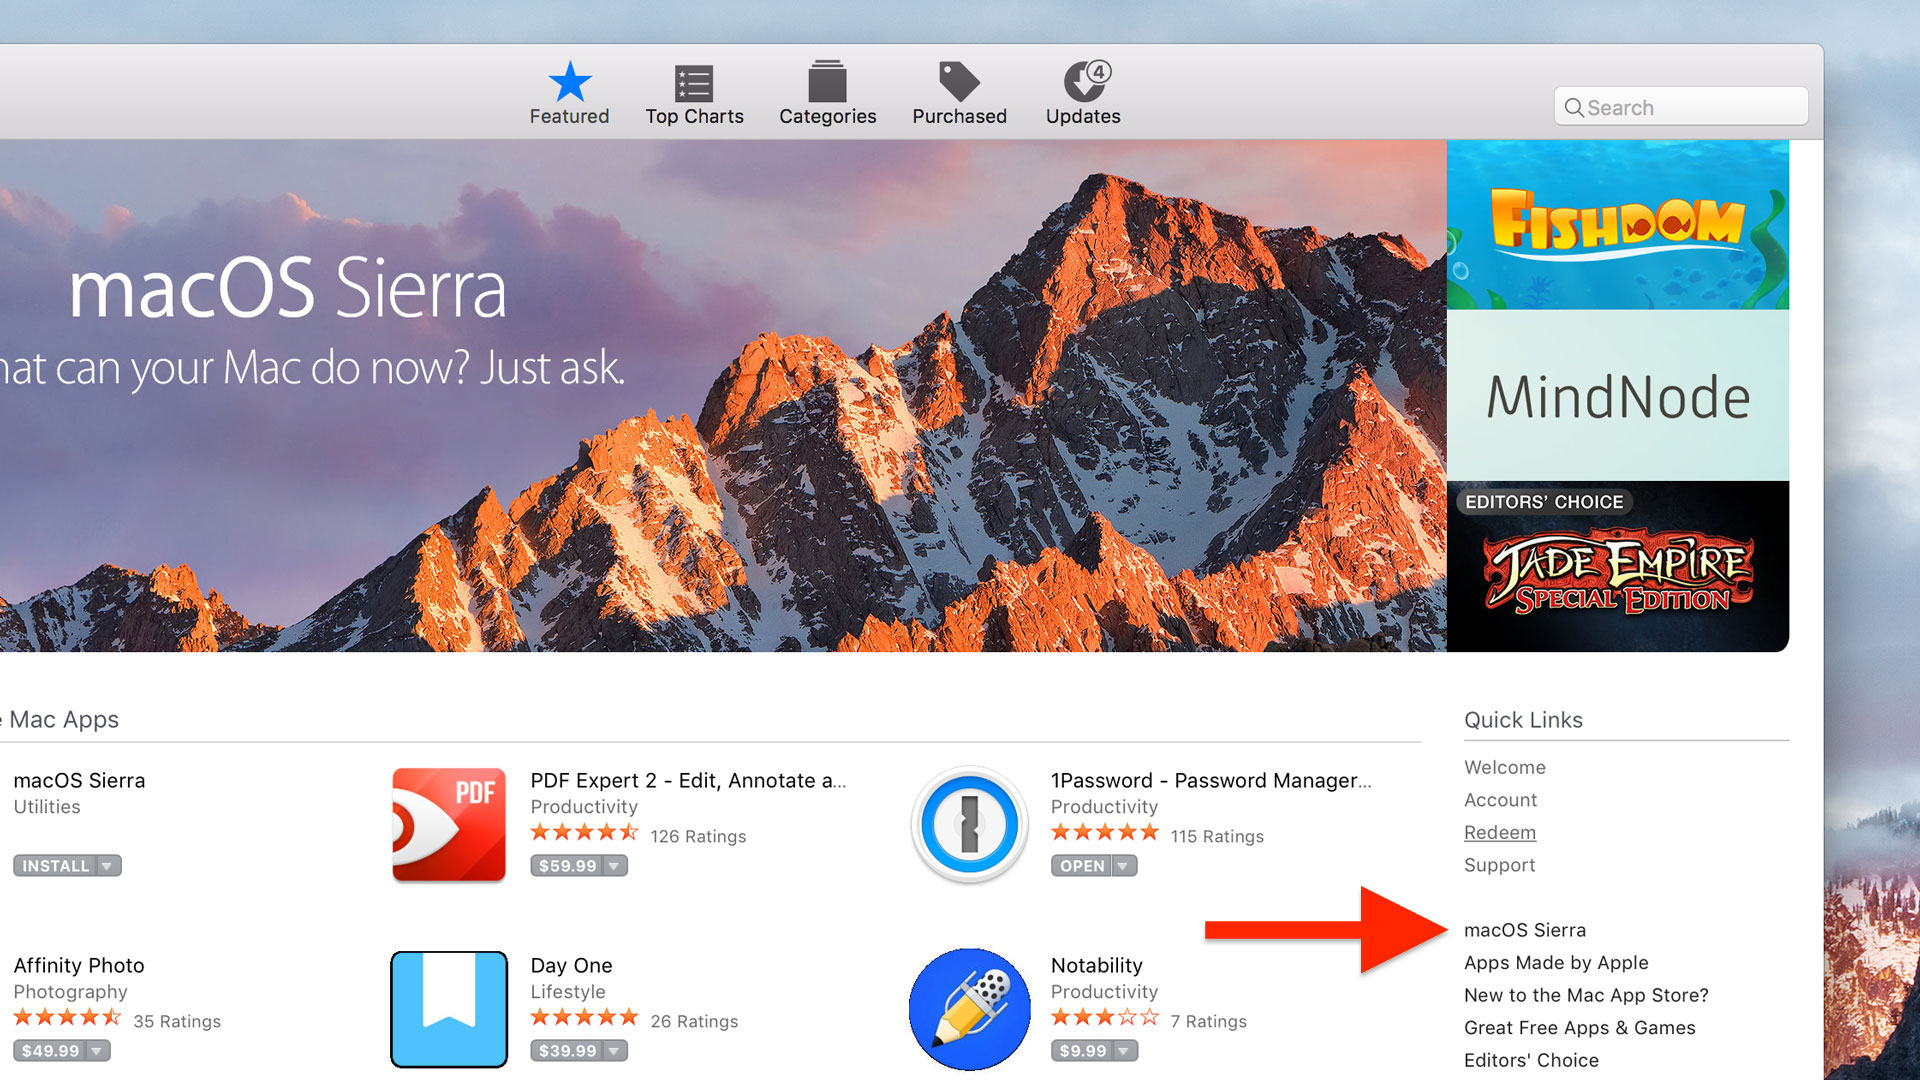Click the Quick Links heading
This screenshot has height=1080, width=1920.
point(1523,720)
